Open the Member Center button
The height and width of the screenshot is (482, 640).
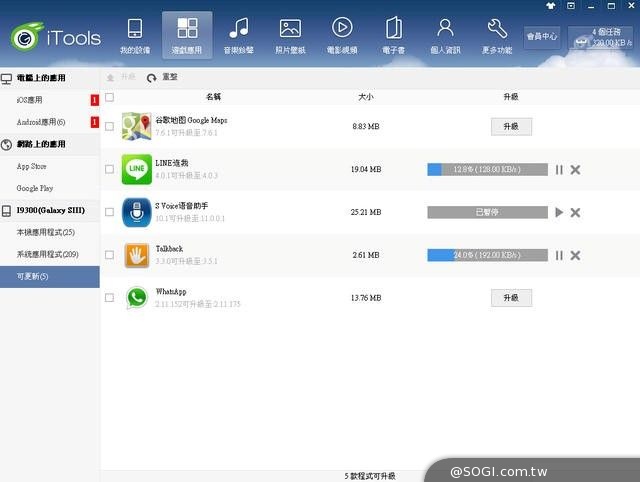(542, 37)
